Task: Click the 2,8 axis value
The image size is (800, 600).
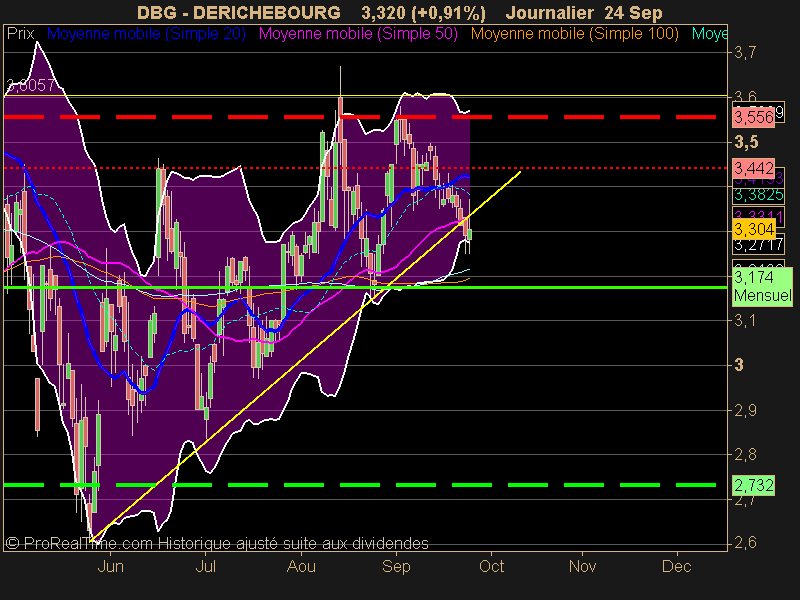Action: [x=745, y=454]
